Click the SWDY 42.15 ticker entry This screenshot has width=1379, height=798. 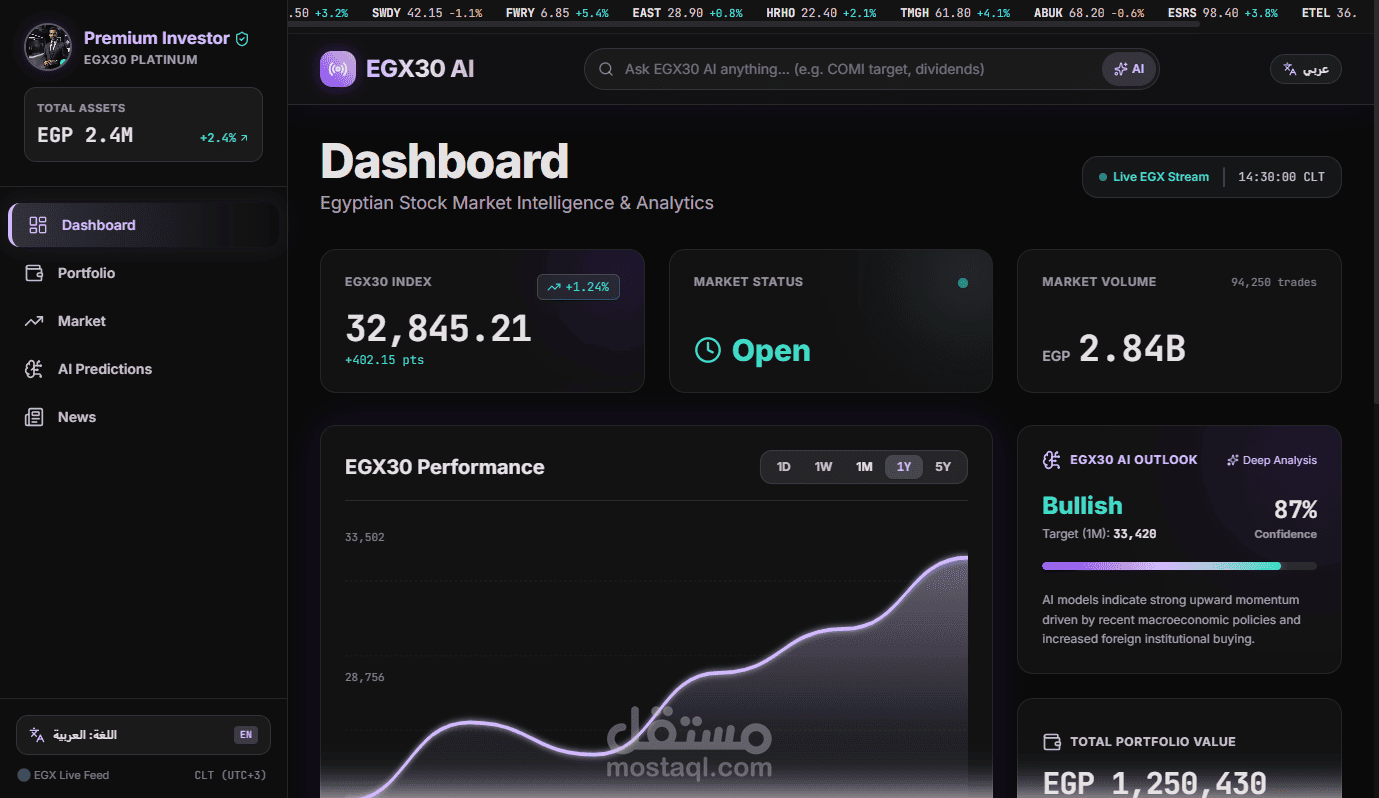427,13
